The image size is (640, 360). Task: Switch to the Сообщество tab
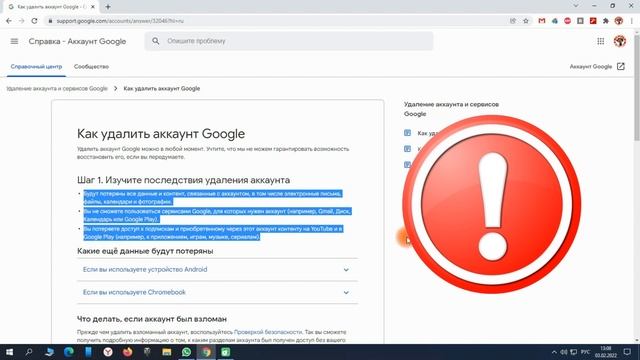click(x=91, y=67)
